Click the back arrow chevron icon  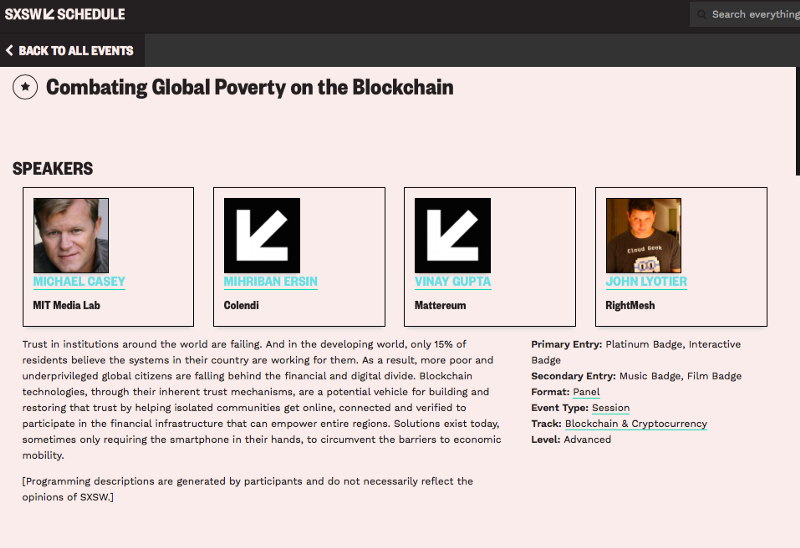(x=10, y=50)
